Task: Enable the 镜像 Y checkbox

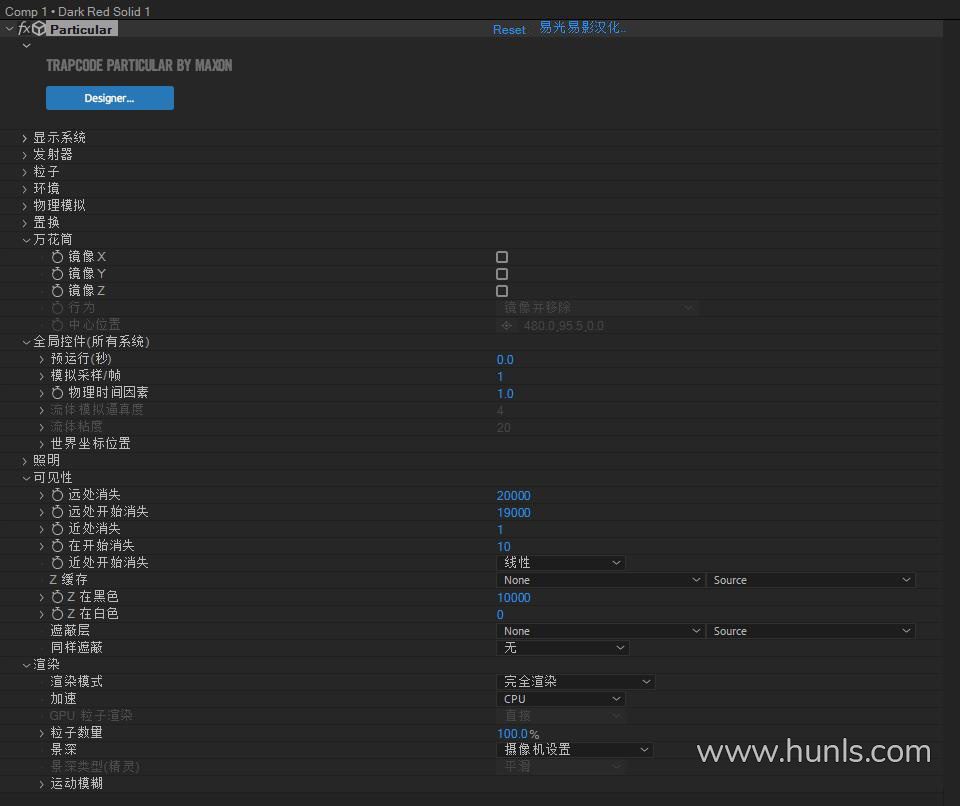Action: 502,274
